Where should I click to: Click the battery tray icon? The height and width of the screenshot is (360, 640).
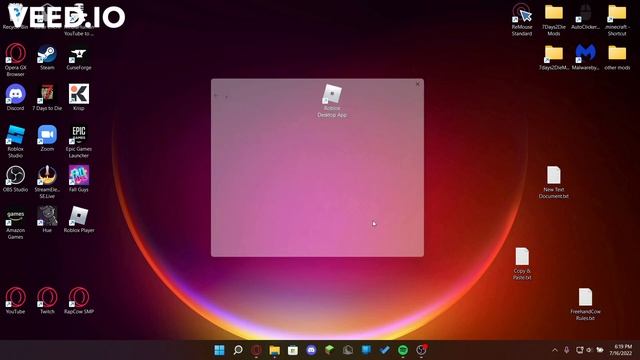pyautogui.click(x=600, y=350)
